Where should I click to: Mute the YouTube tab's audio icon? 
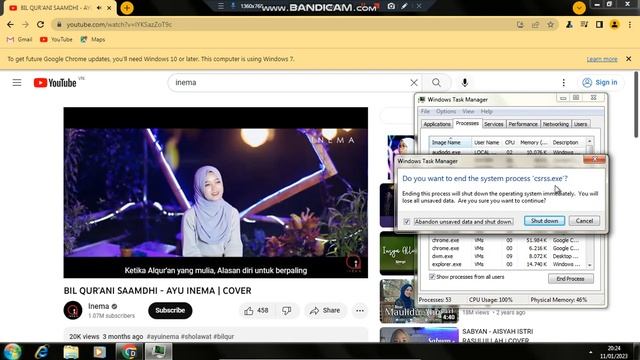pos(99,8)
